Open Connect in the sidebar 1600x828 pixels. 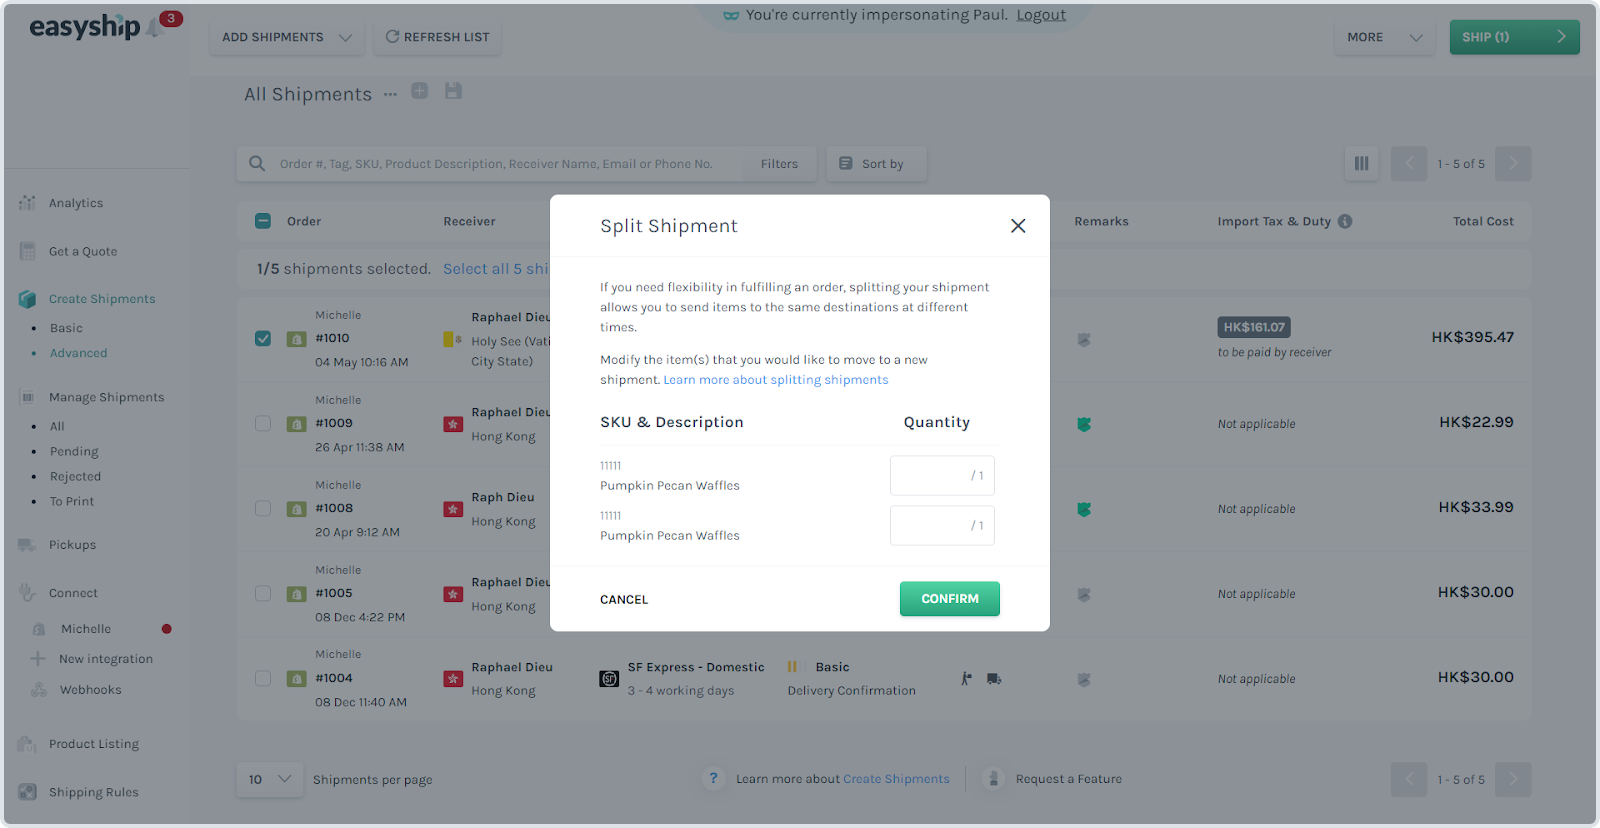click(x=73, y=593)
